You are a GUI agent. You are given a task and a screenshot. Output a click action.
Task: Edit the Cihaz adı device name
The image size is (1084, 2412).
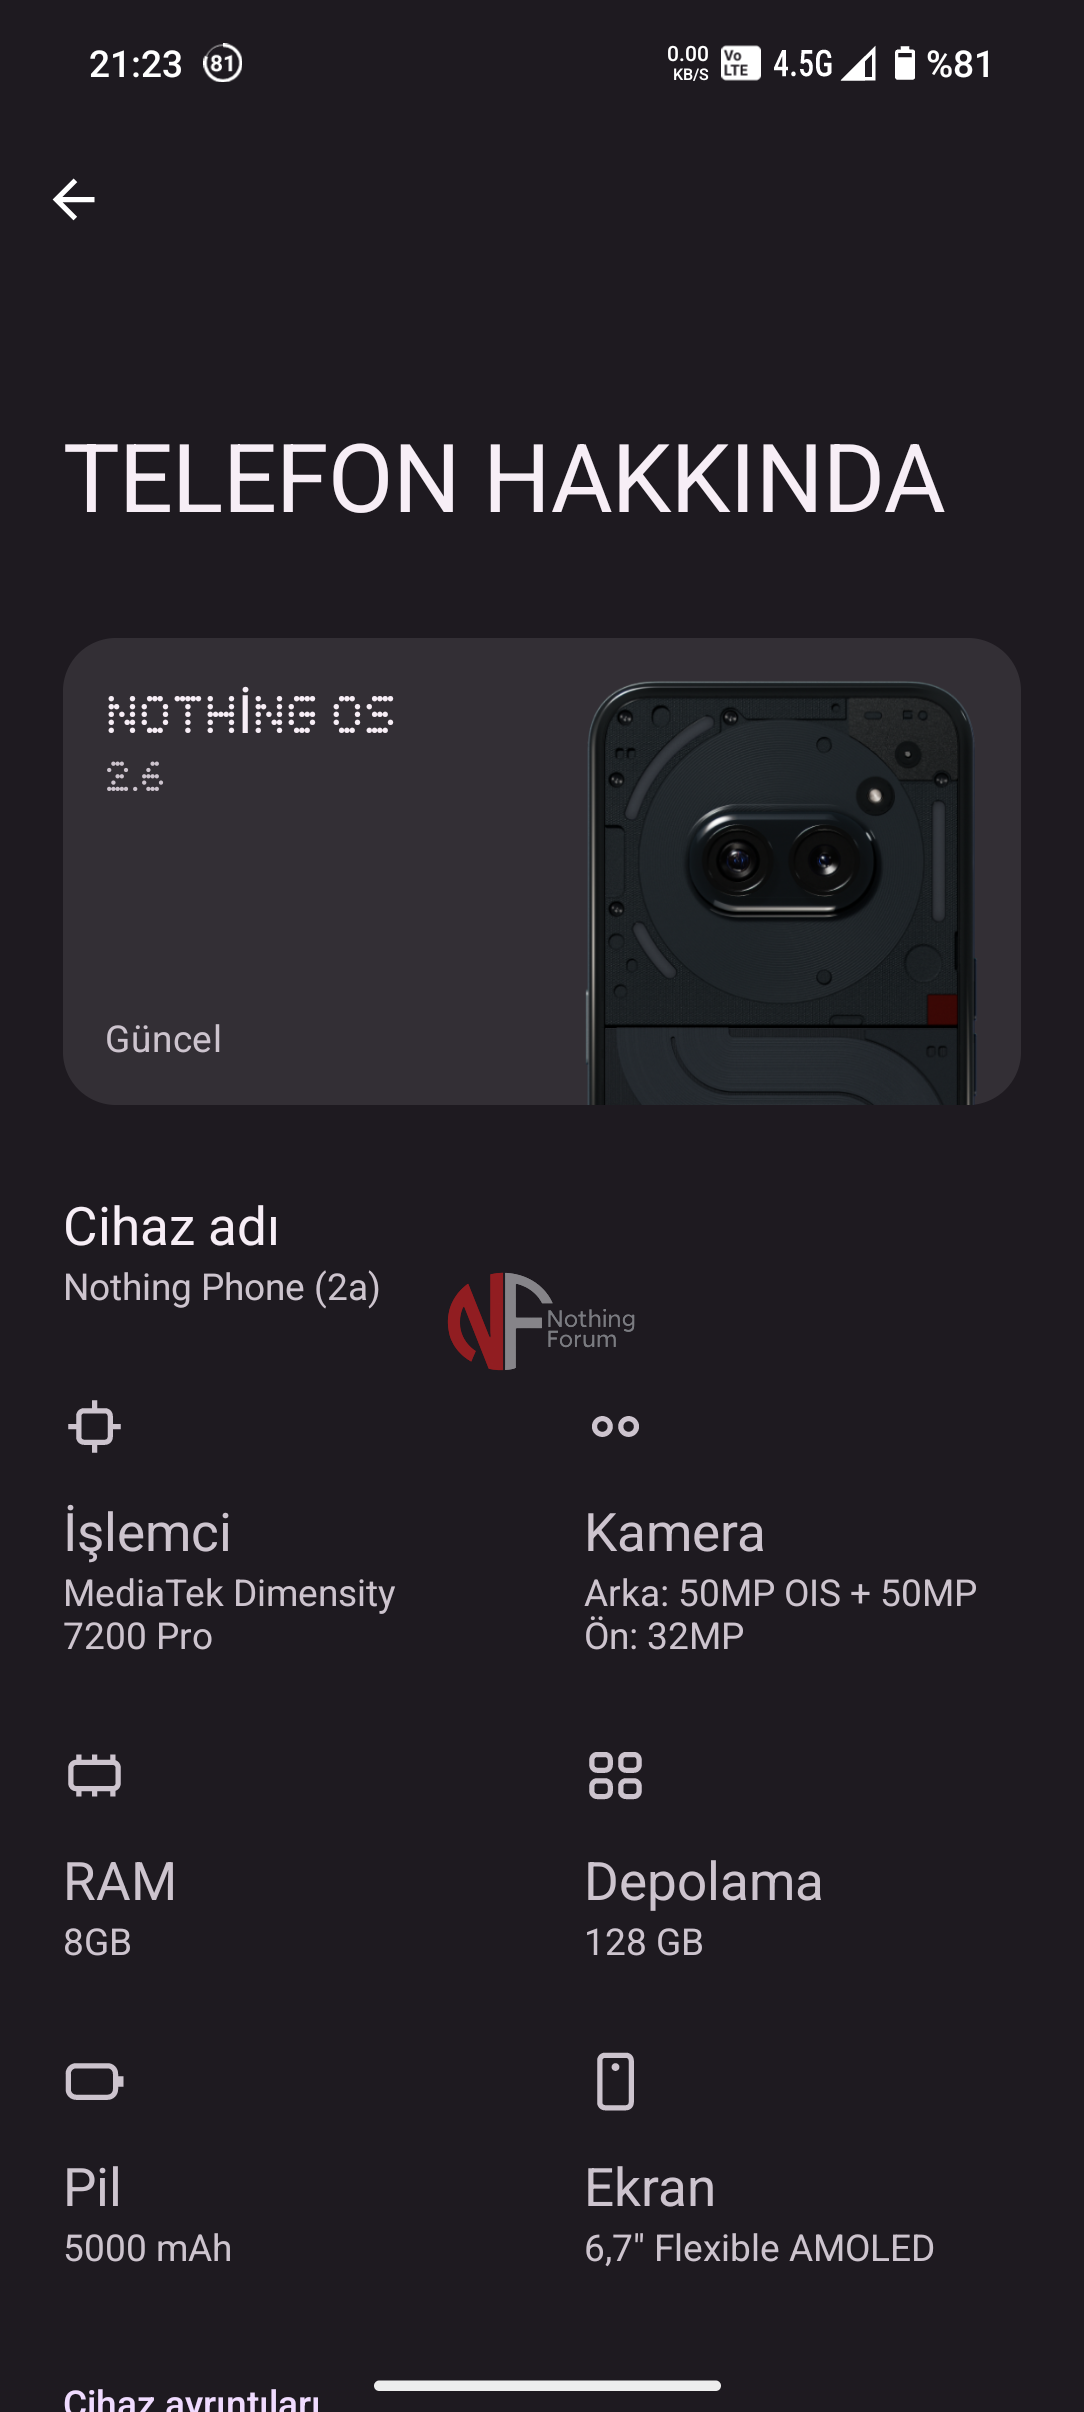coord(222,1255)
